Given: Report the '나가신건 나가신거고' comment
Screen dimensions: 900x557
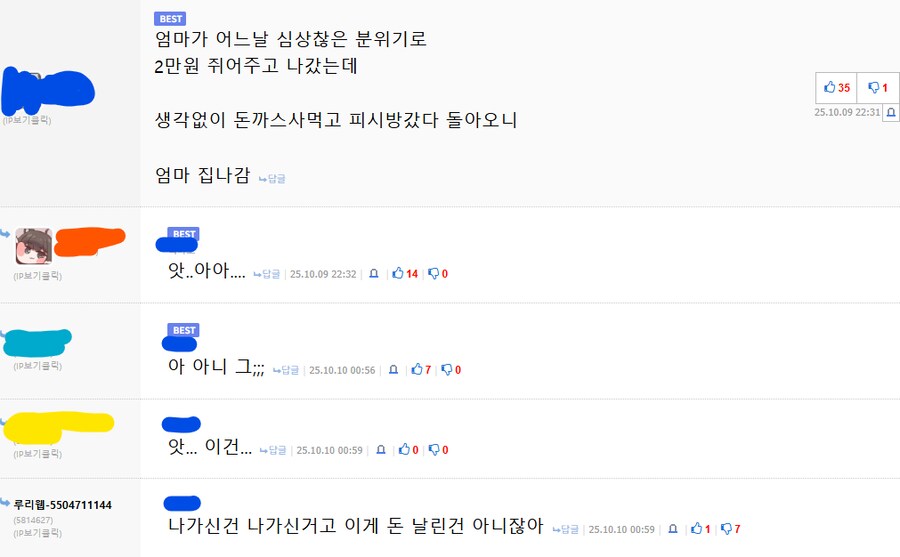Looking at the screenshot, I should pos(673,529).
